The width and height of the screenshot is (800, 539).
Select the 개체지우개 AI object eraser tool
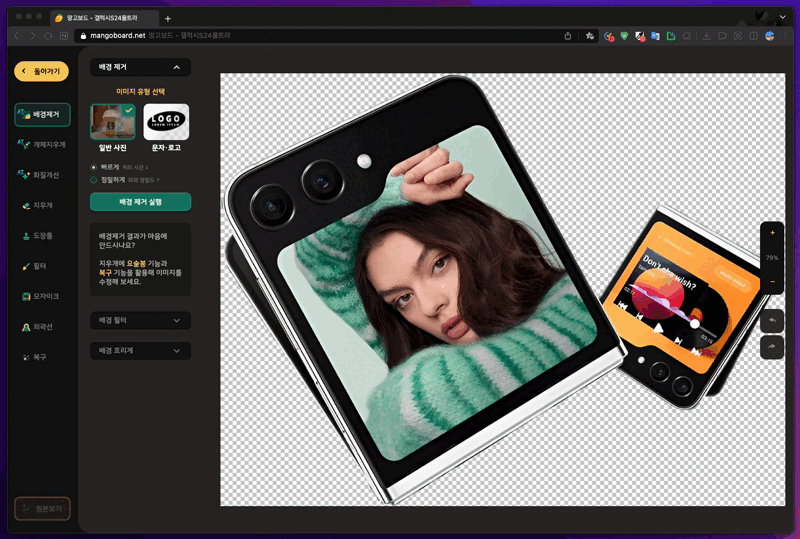pos(41,144)
